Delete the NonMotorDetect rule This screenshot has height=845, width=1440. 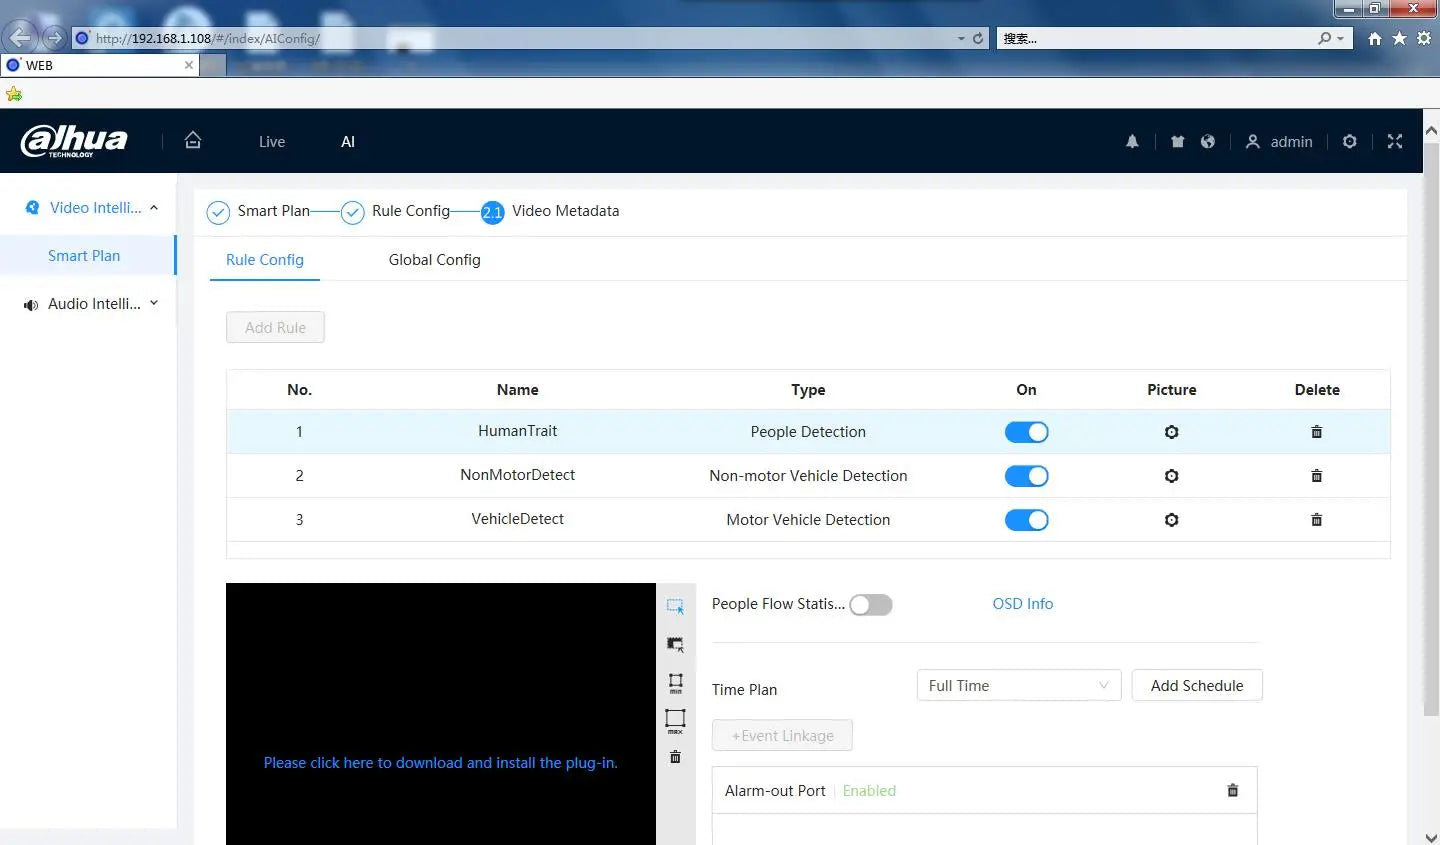pos(1316,476)
